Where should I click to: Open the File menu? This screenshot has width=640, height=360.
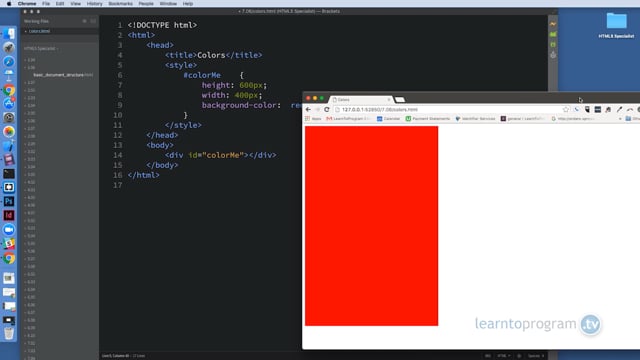tap(46, 4)
